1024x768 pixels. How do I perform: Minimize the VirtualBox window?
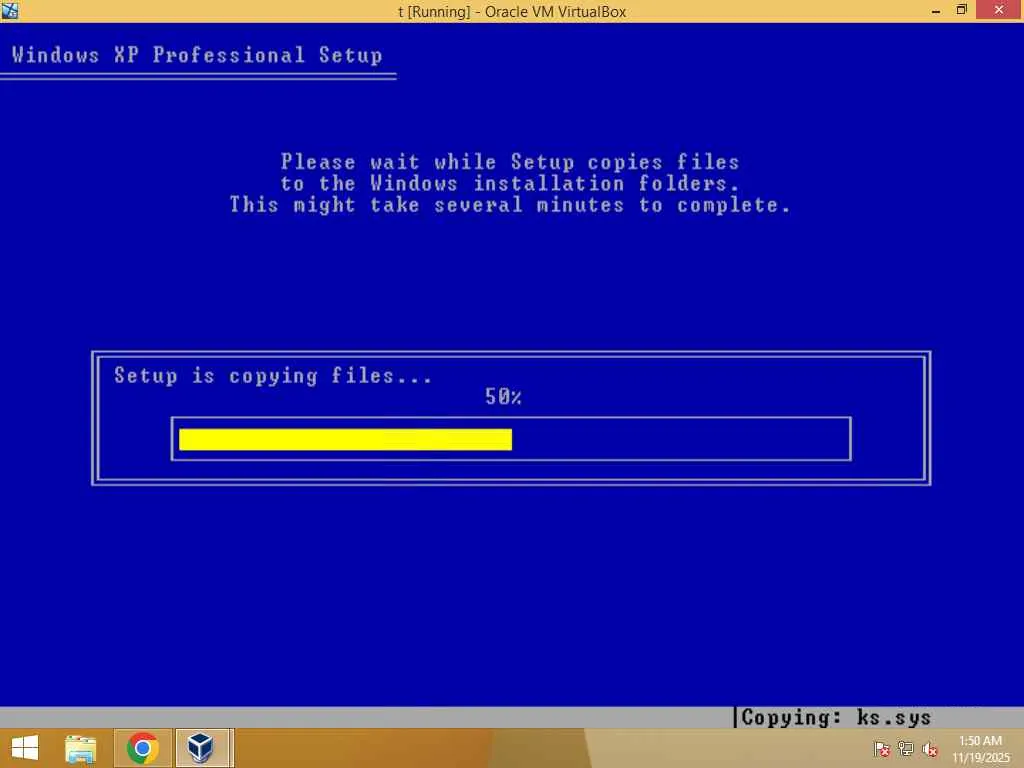[936, 10]
